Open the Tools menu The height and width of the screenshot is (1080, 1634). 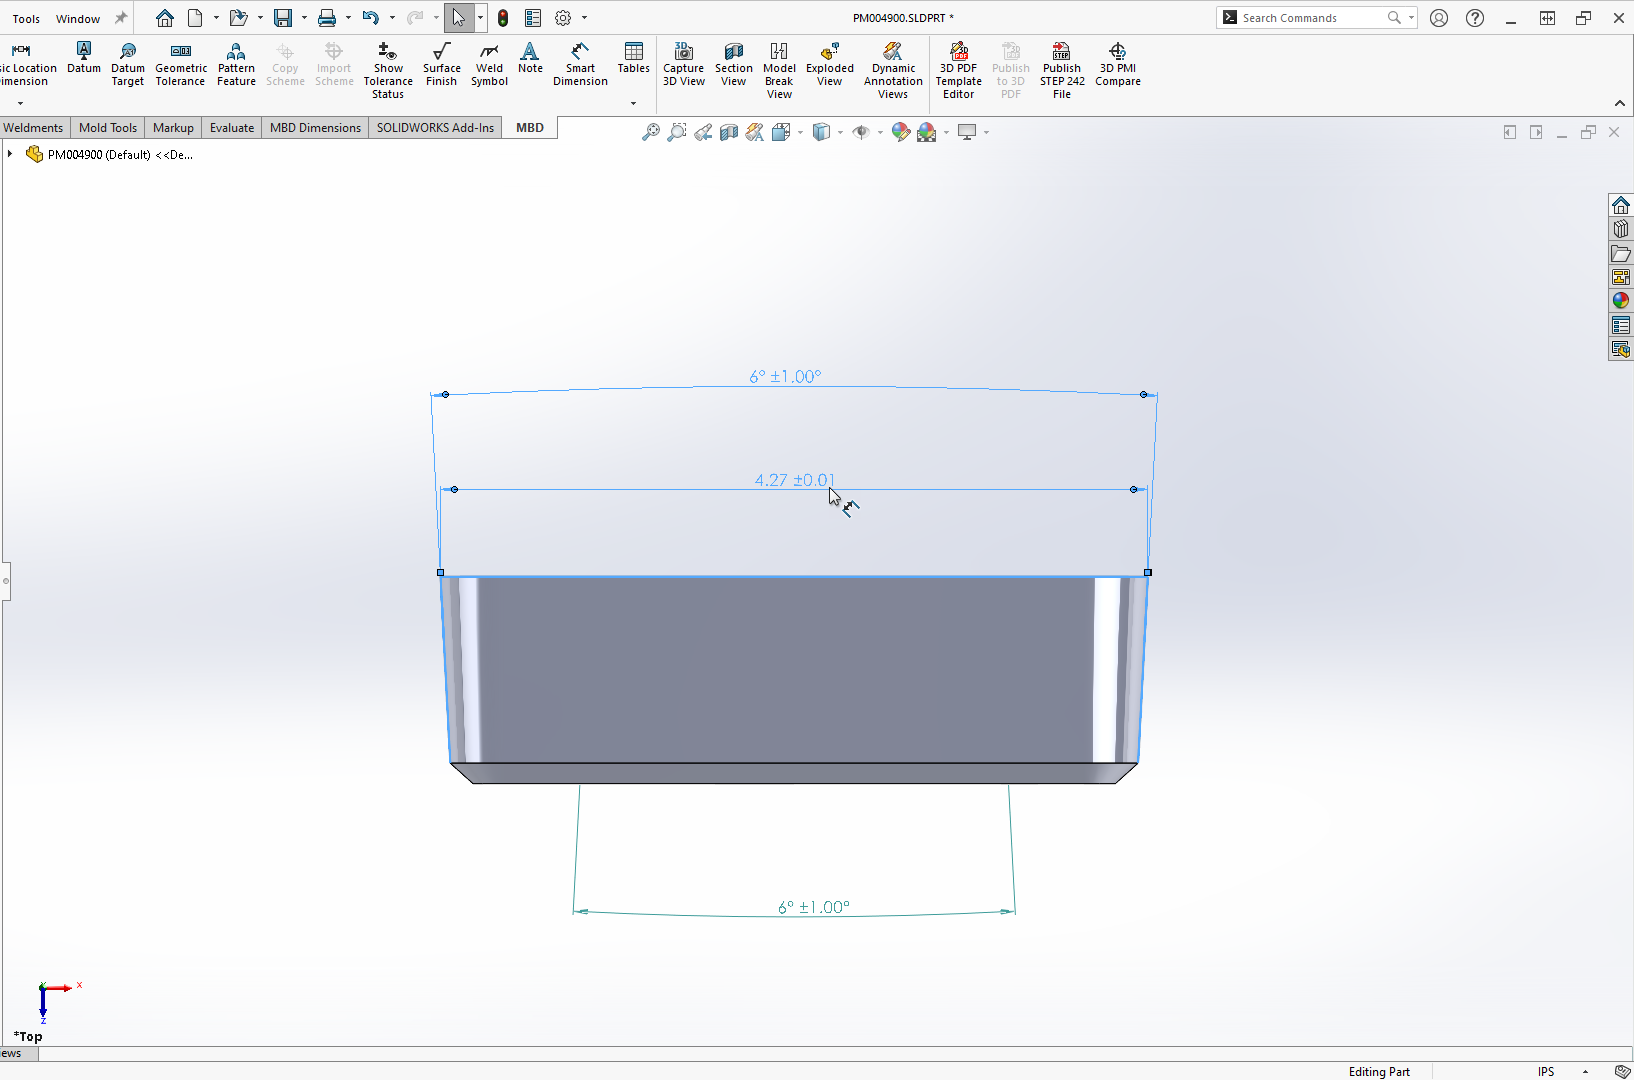click(x=26, y=17)
